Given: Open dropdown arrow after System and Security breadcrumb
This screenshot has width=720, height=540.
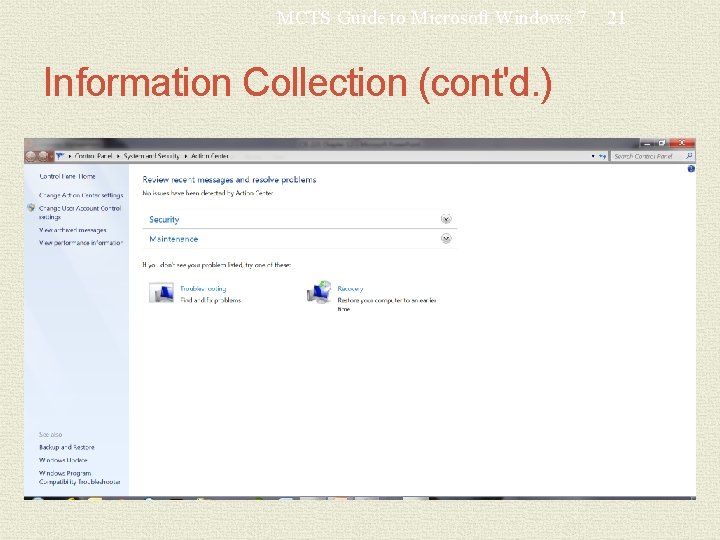Looking at the screenshot, I should (186, 156).
